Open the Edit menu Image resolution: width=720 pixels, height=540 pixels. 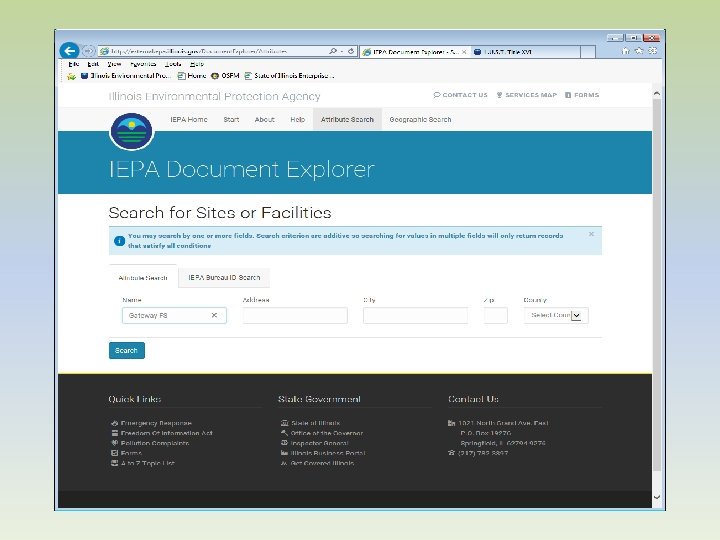click(93, 64)
